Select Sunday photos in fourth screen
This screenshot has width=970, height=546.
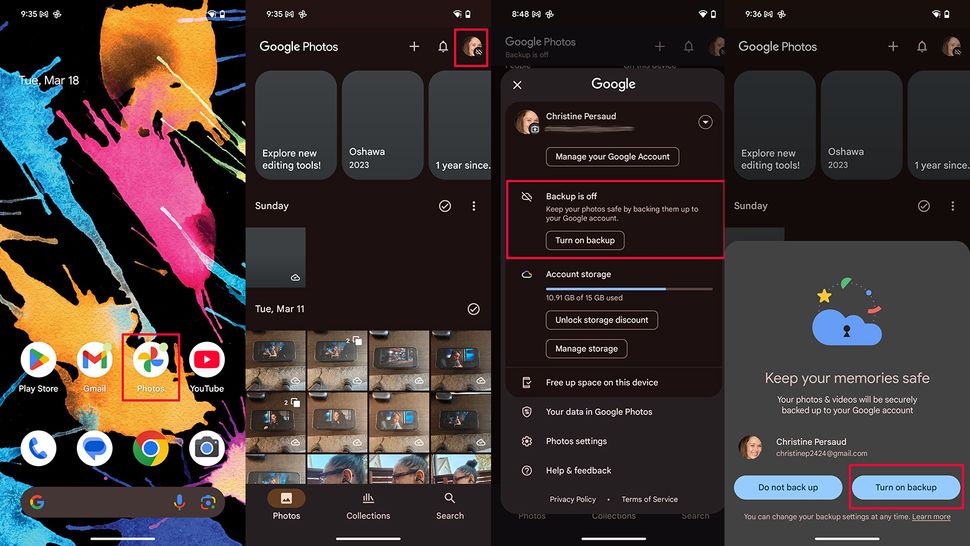(924, 206)
